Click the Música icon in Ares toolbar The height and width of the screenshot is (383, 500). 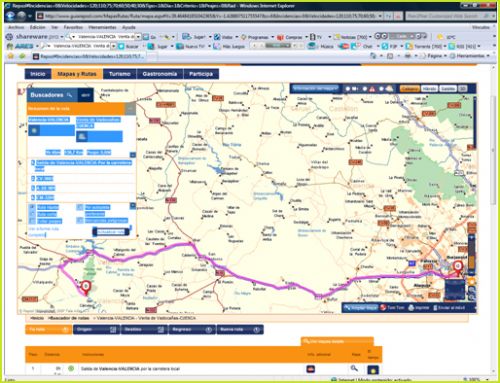pos(312,46)
